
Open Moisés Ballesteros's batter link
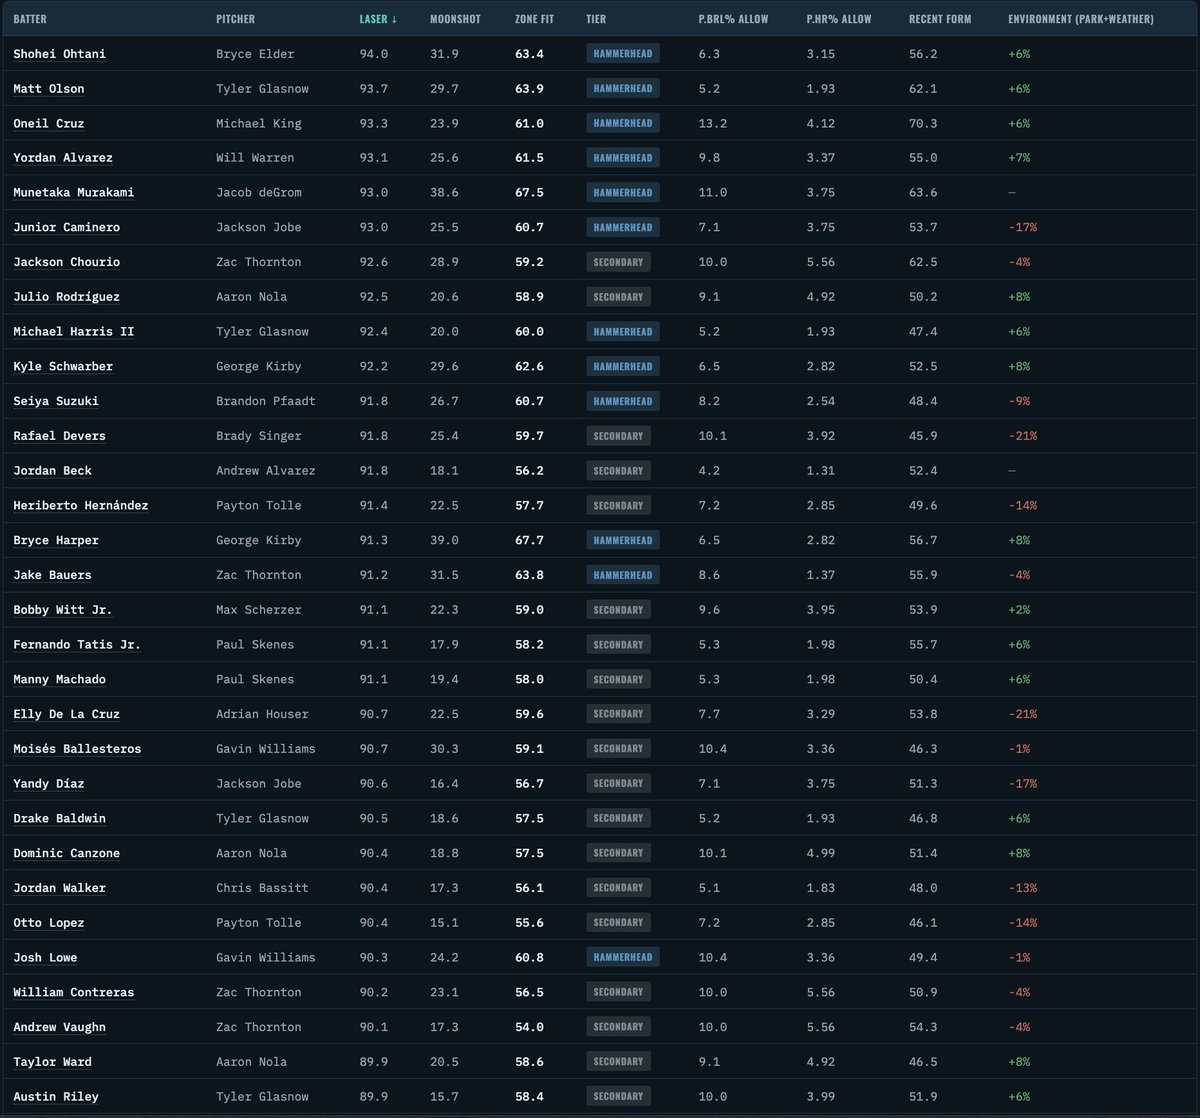click(77, 749)
